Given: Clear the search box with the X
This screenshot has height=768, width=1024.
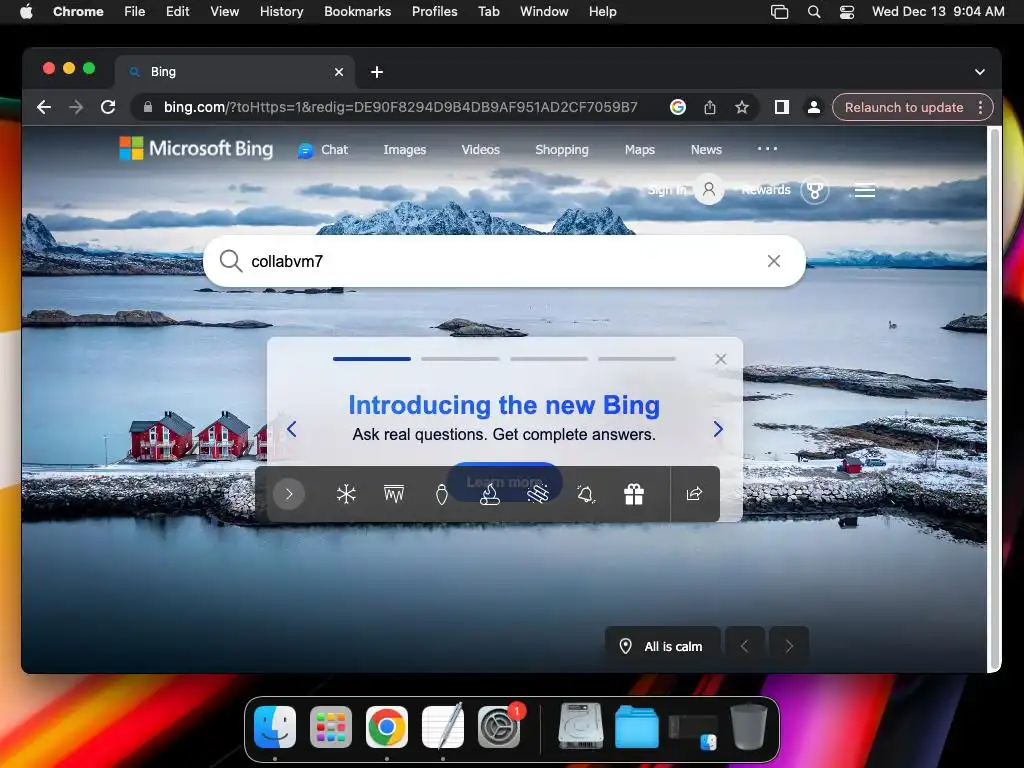Looking at the screenshot, I should point(774,261).
